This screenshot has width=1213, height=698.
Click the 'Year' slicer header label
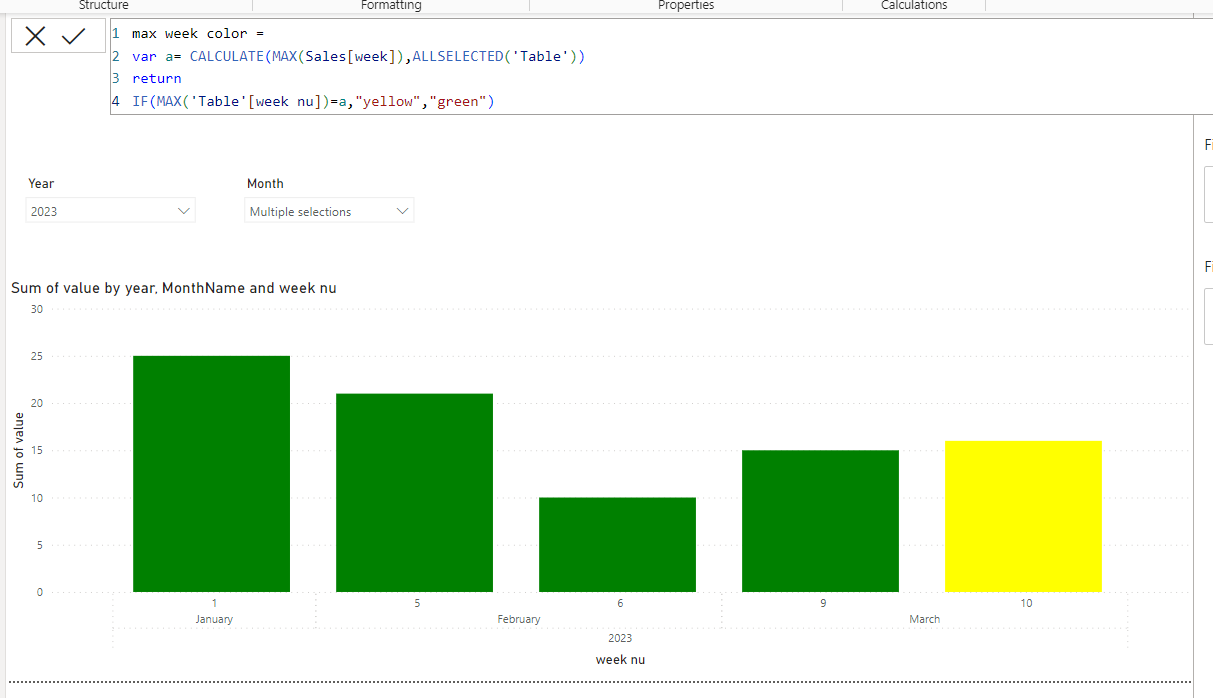click(x=41, y=183)
